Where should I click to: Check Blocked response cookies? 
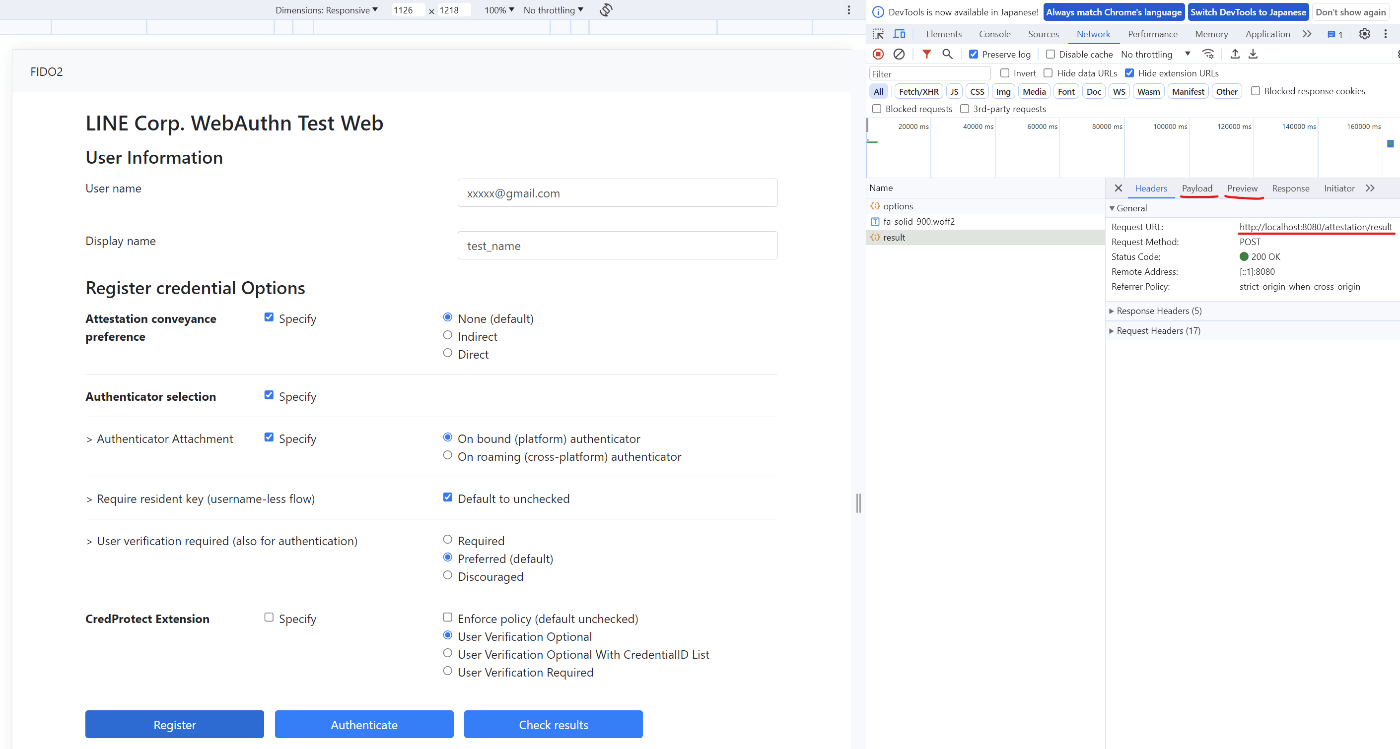1256,91
